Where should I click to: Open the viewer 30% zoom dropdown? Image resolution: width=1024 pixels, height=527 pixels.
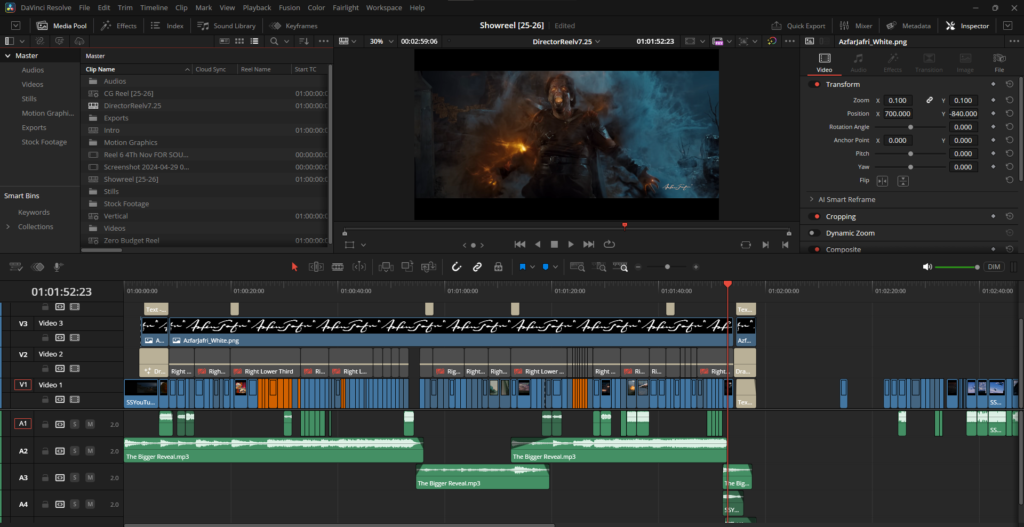[x=378, y=42]
